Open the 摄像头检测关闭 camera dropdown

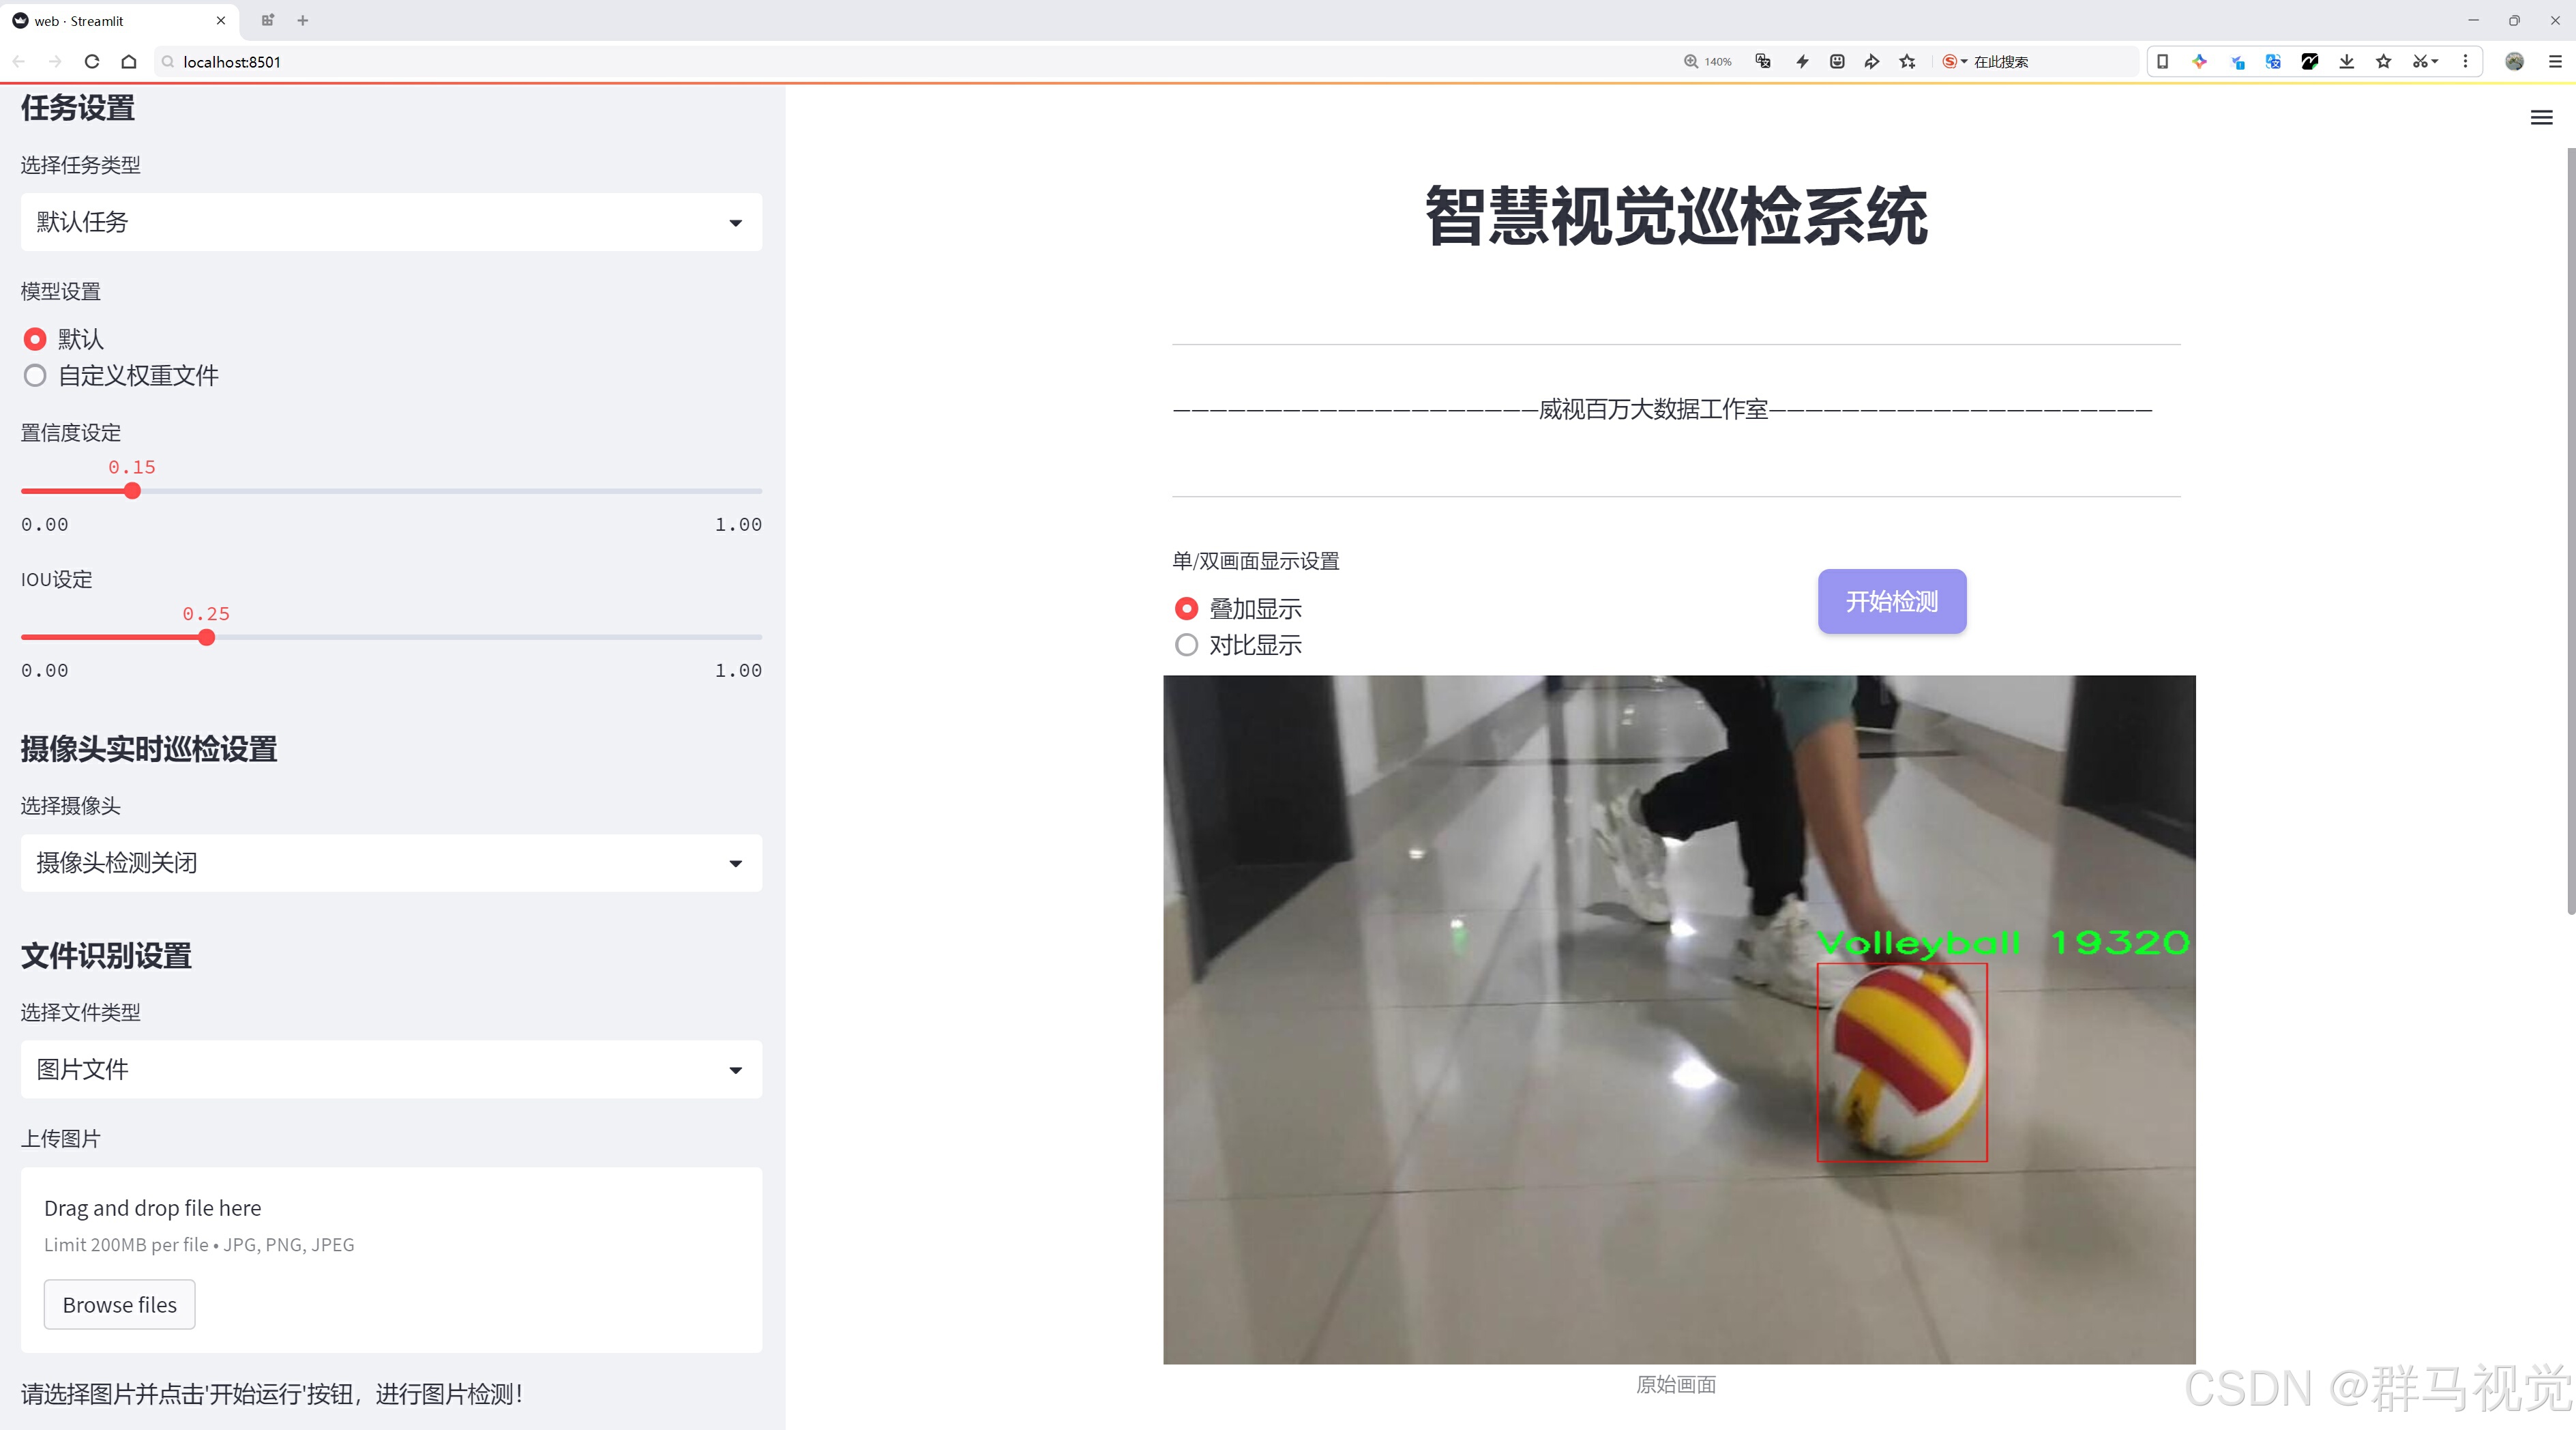pos(391,863)
